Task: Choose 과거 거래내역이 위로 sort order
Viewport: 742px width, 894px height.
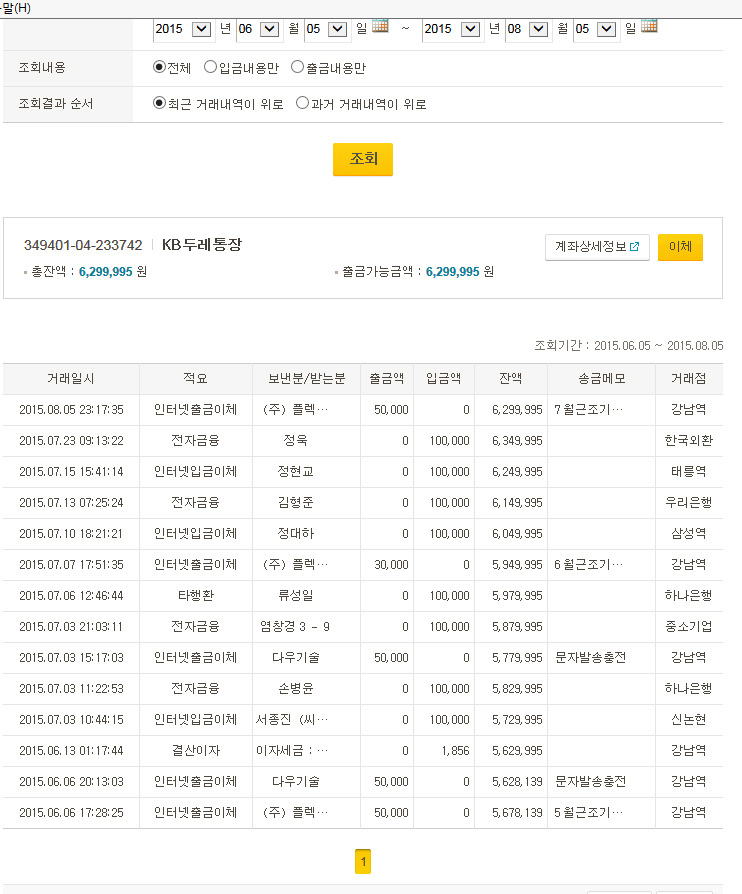Action: coord(303,103)
